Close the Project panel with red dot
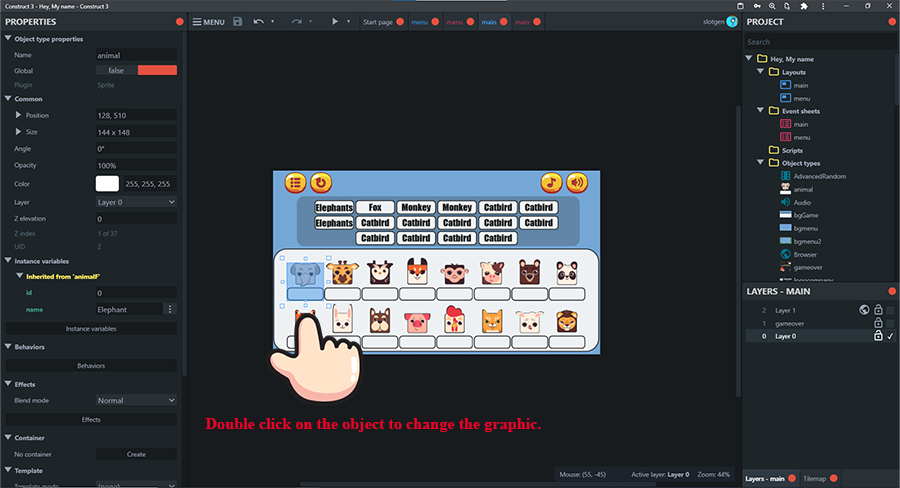 point(892,21)
